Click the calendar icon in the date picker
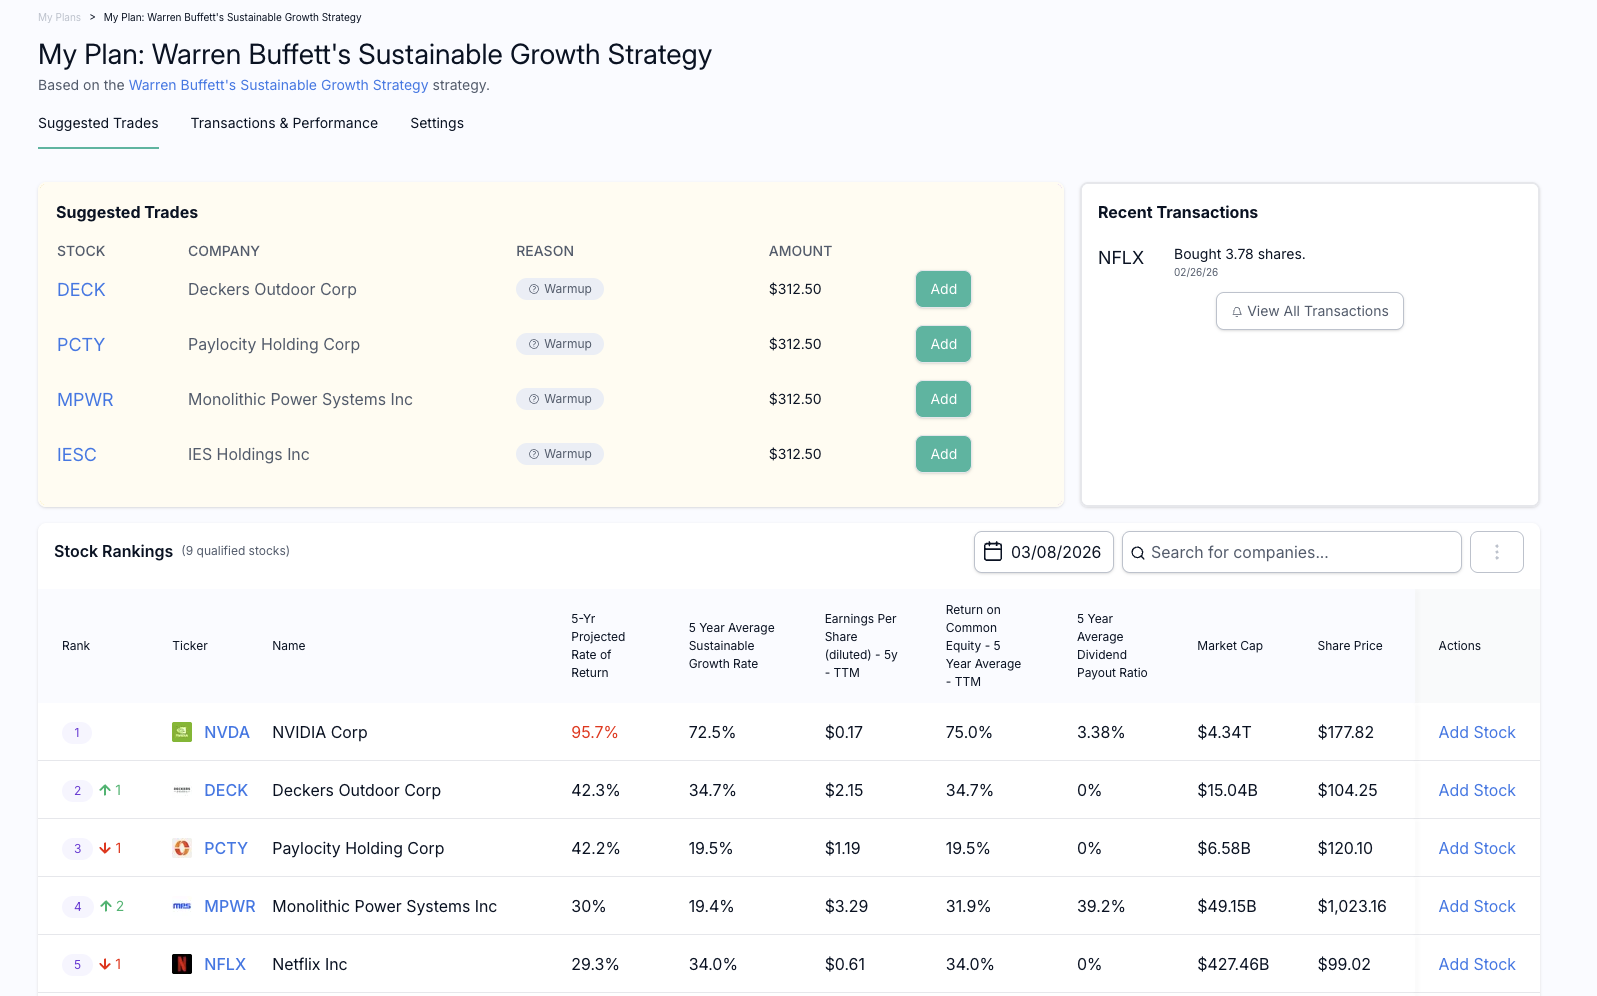 (993, 552)
